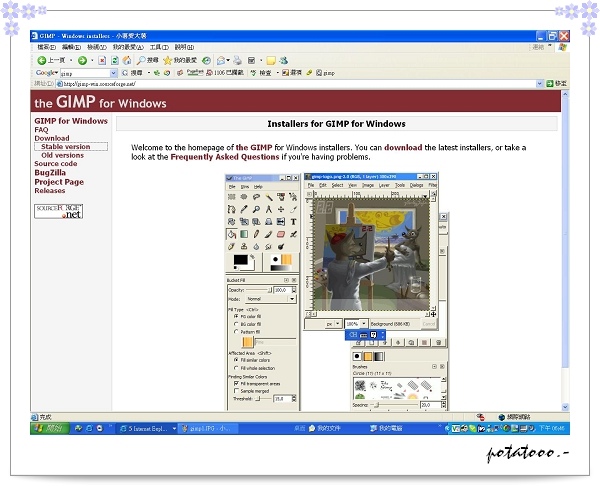Image resolution: width=600 pixels, height=486 pixels.
Task: Stop page loading with the red X icon
Action: tap(102, 60)
